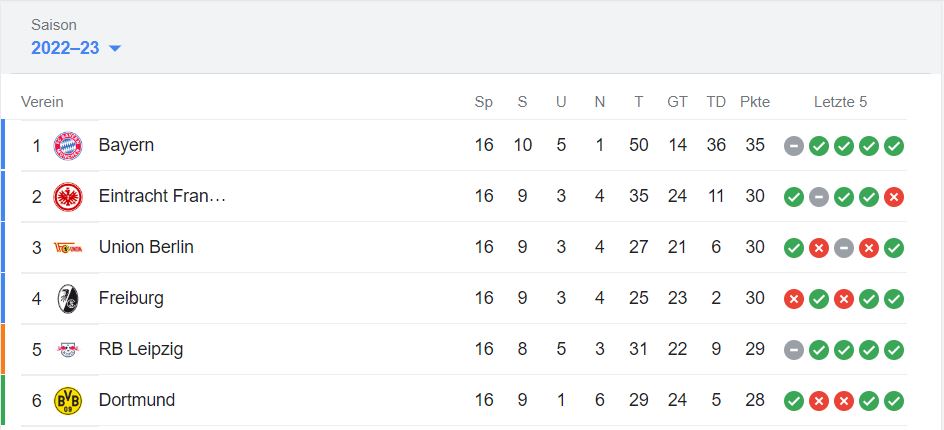Click the TD goal difference header
Screen dimensions: 944x430
[x=716, y=102]
